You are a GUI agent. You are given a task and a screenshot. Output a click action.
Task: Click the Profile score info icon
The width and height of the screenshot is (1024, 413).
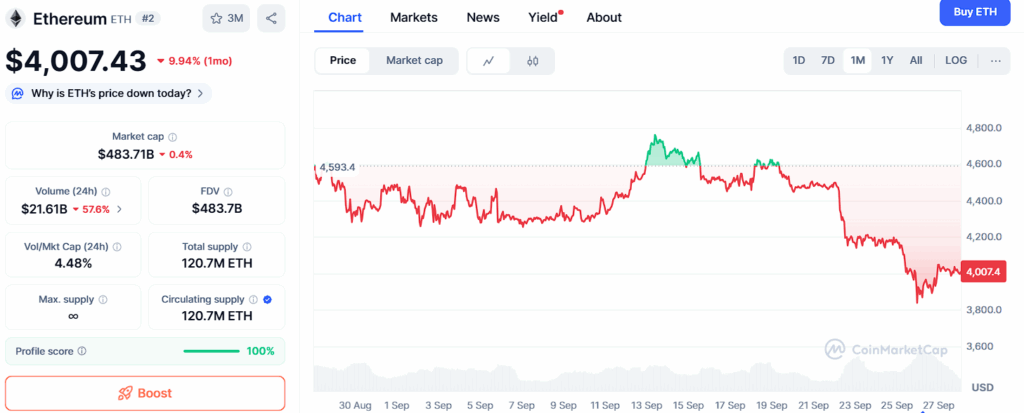(x=82, y=351)
